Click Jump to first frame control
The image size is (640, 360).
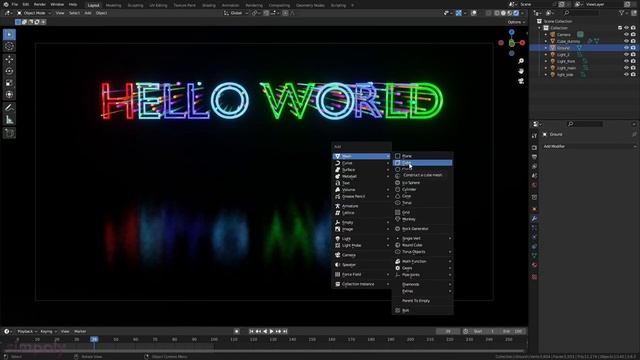251,331
